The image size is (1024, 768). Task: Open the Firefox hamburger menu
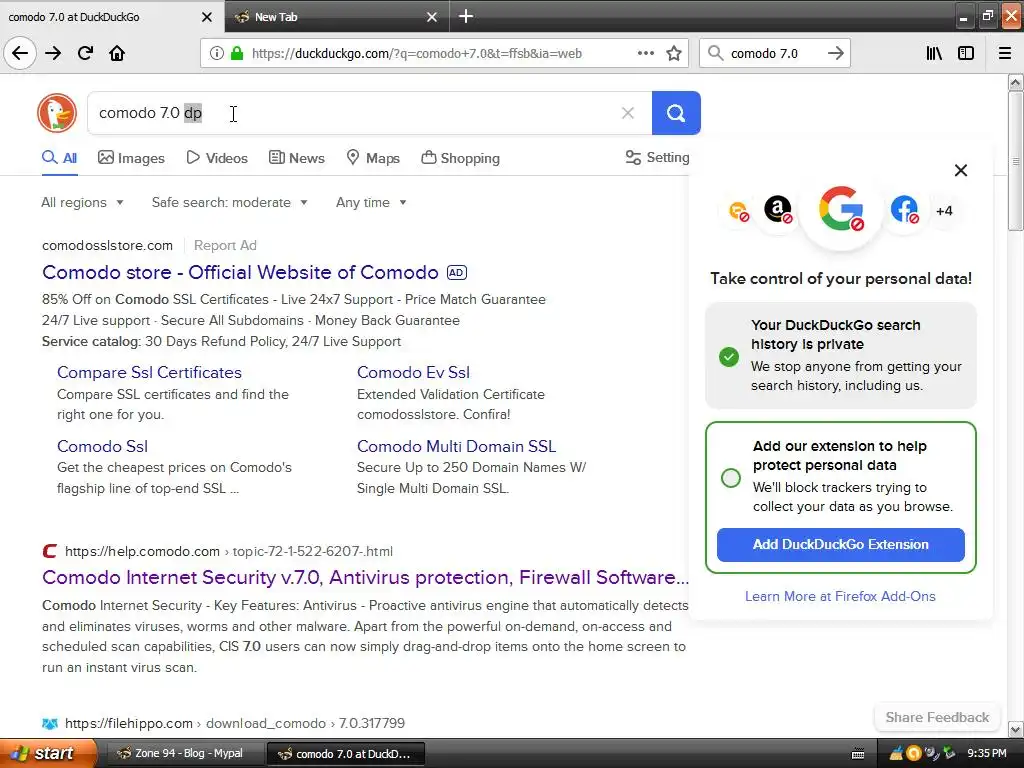point(1005,54)
